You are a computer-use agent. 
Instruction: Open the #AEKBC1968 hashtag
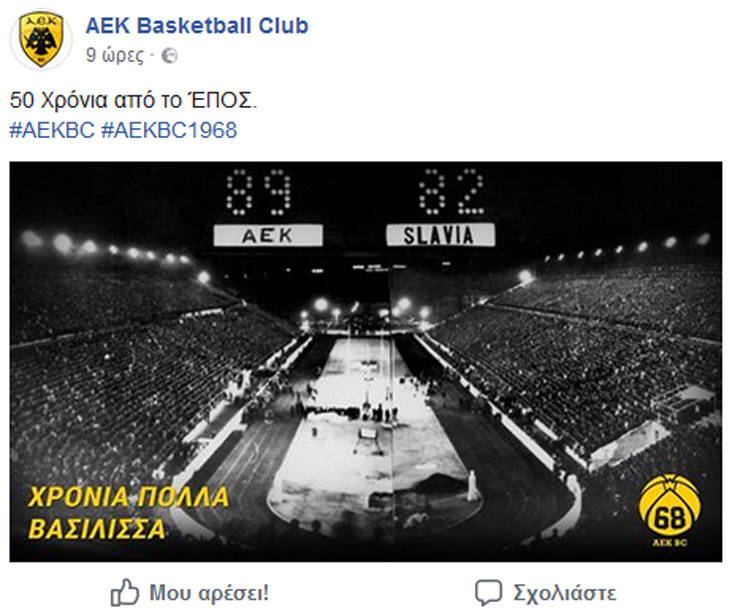(169, 130)
